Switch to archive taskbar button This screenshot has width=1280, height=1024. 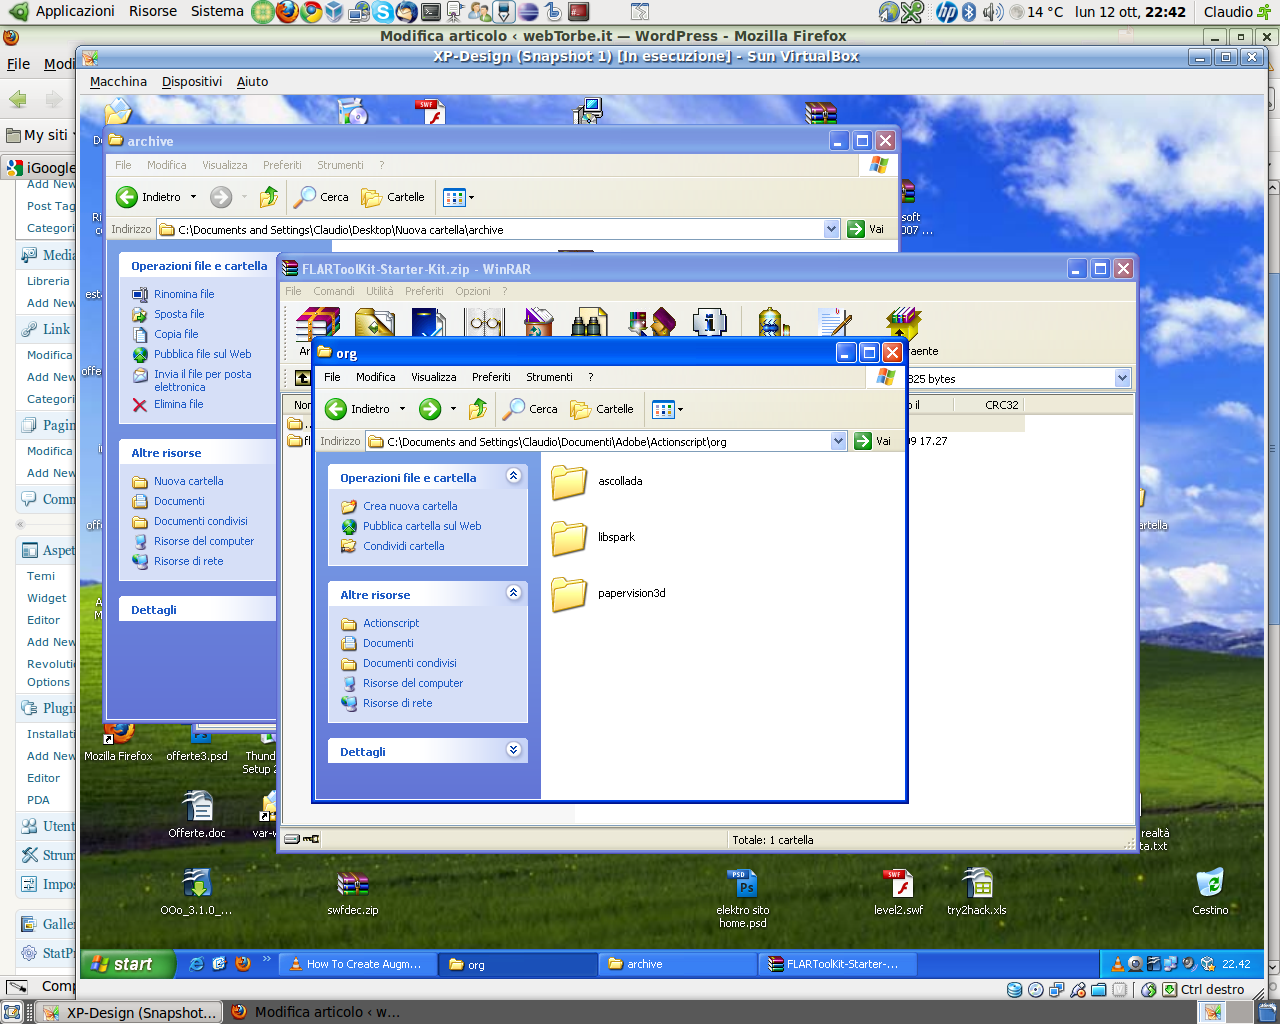coord(678,964)
